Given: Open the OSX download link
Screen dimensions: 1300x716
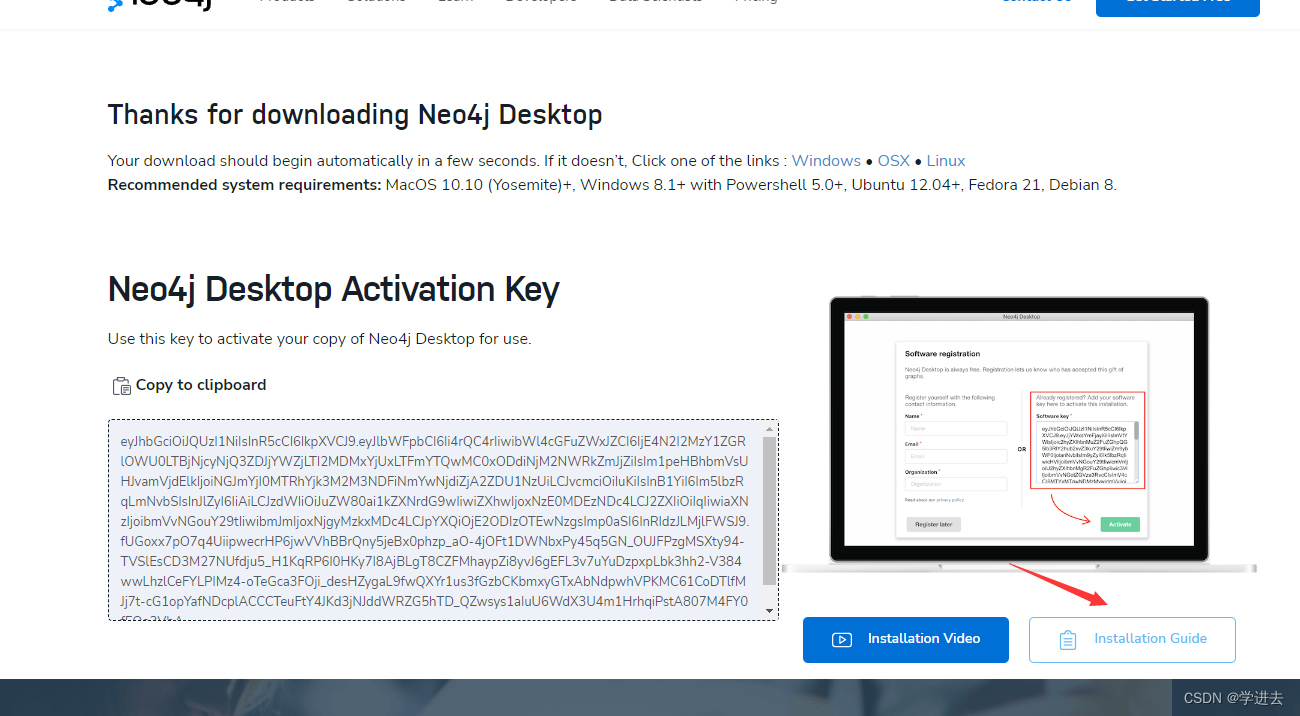Looking at the screenshot, I should coord(894,161).
